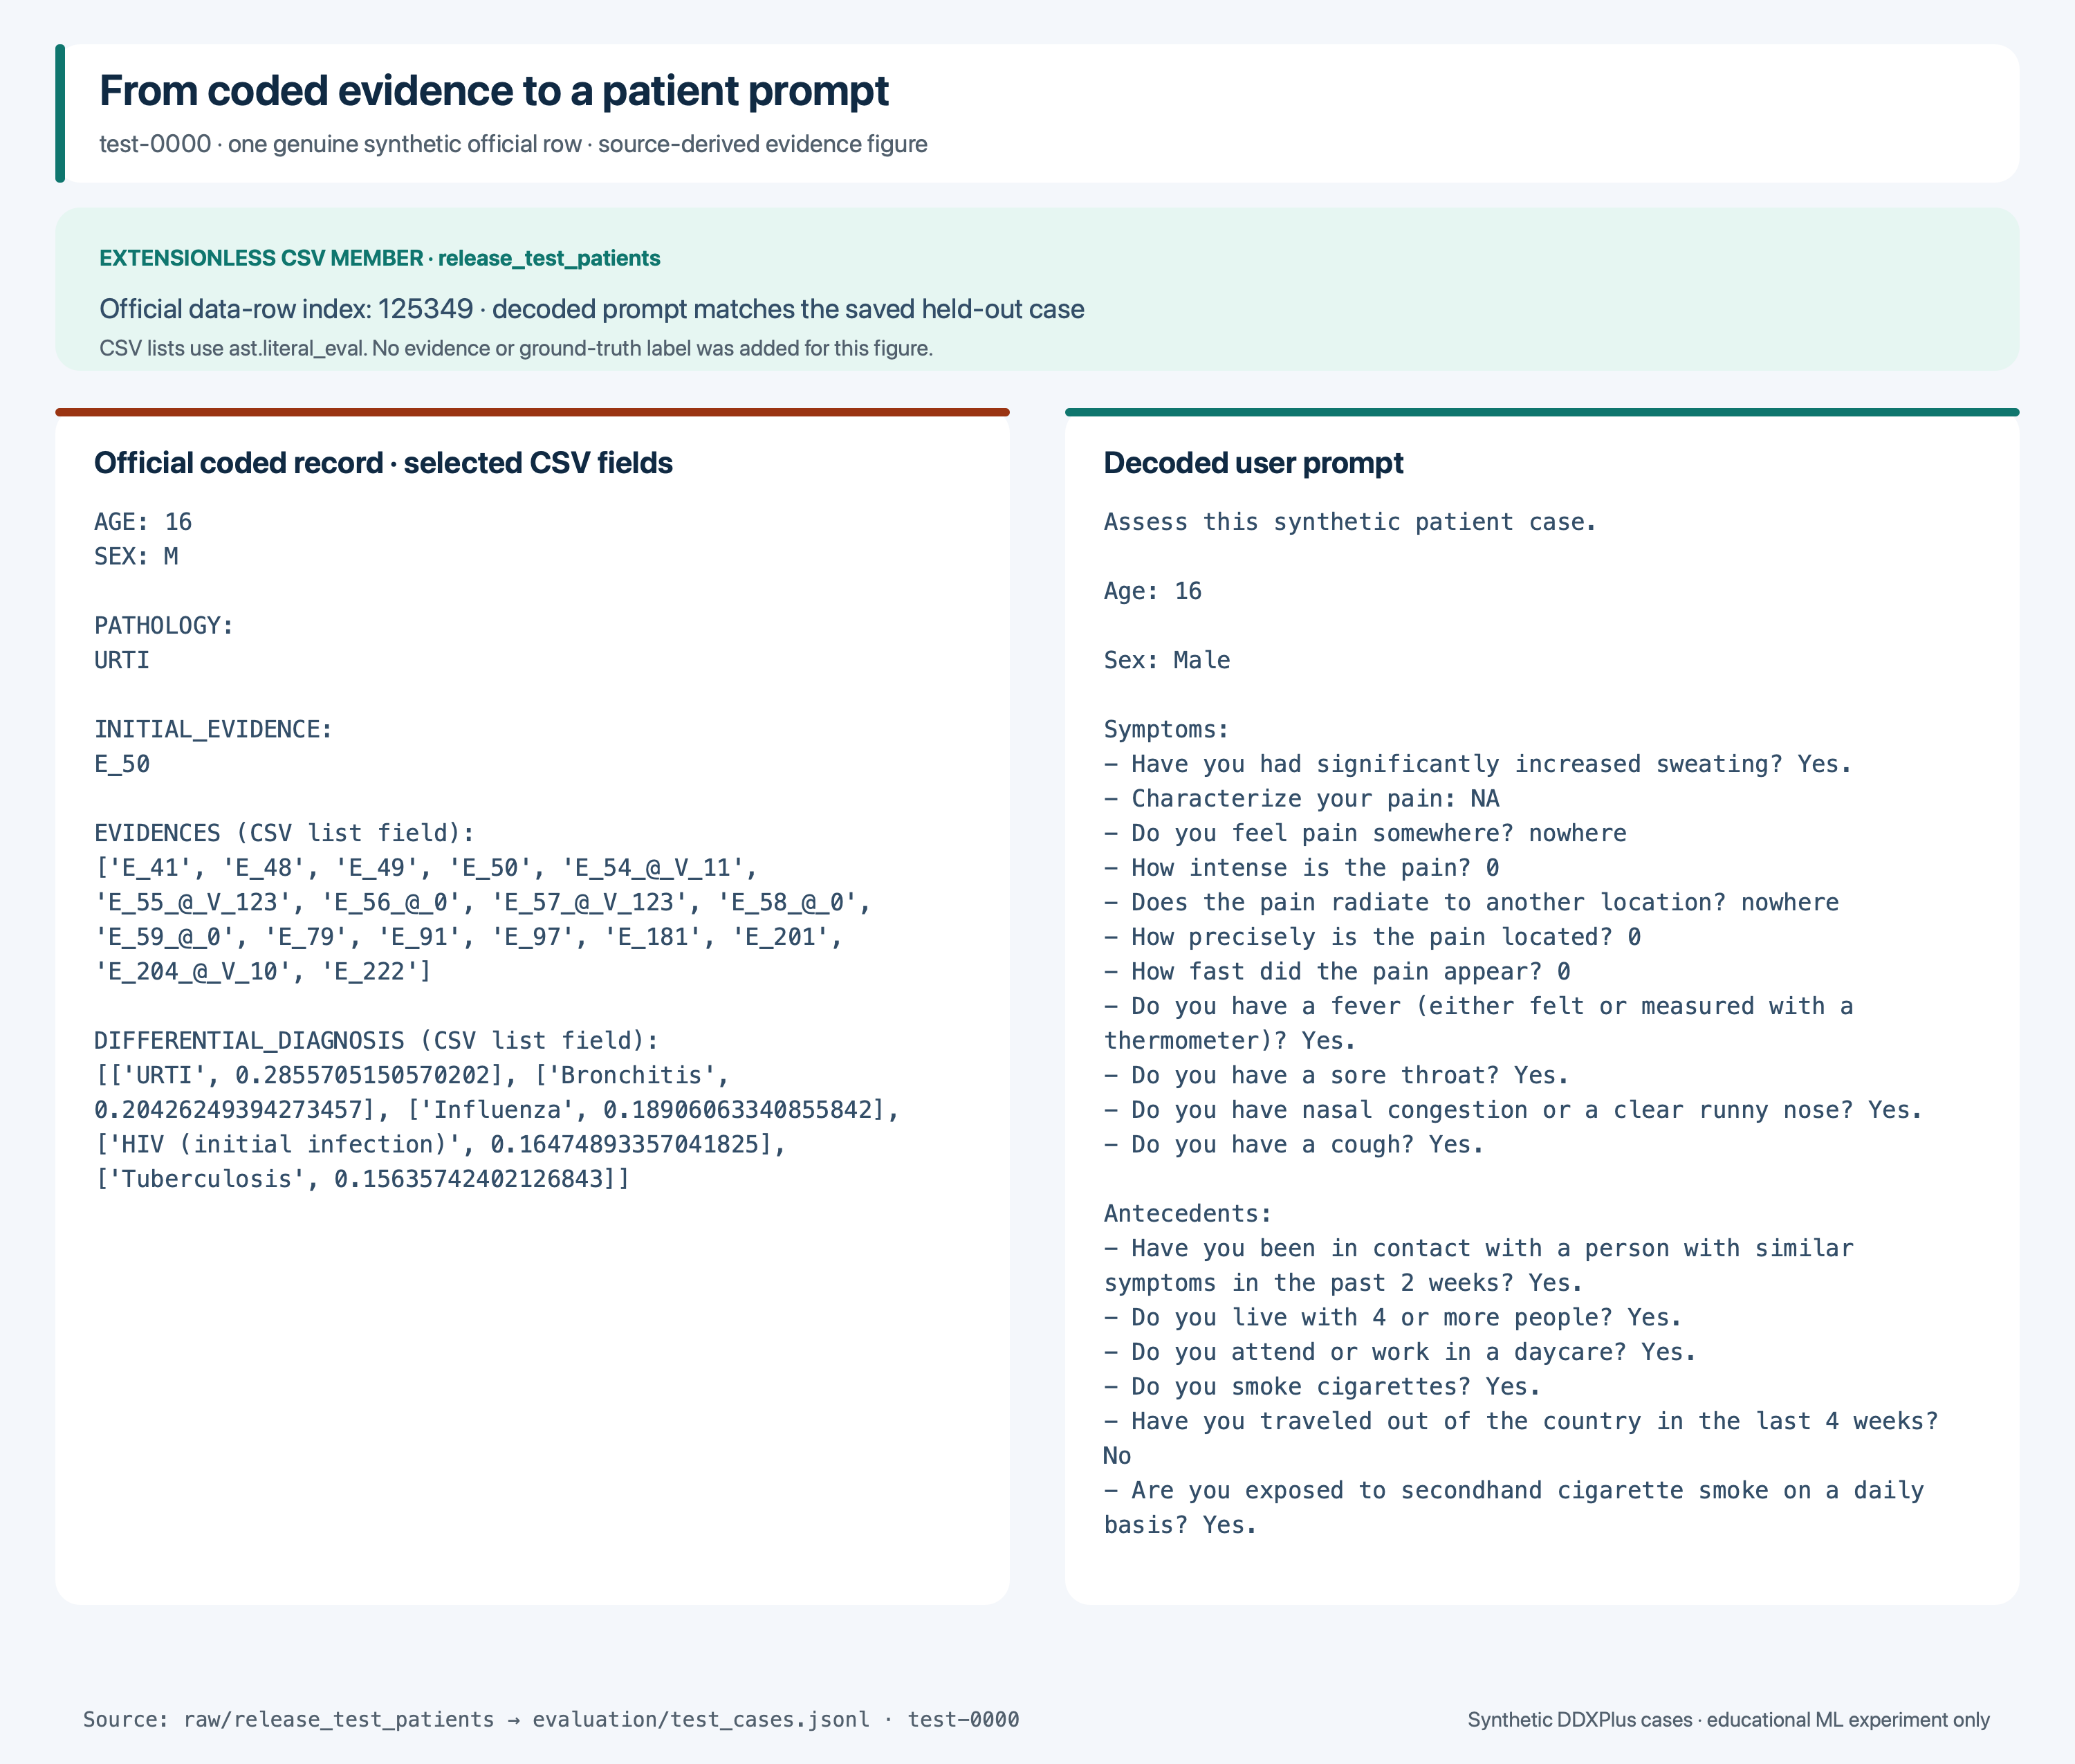Click heading 'Official coded record · selected CSV fields'
This screenshot has width=2075, height=1764.
[383, 463]
